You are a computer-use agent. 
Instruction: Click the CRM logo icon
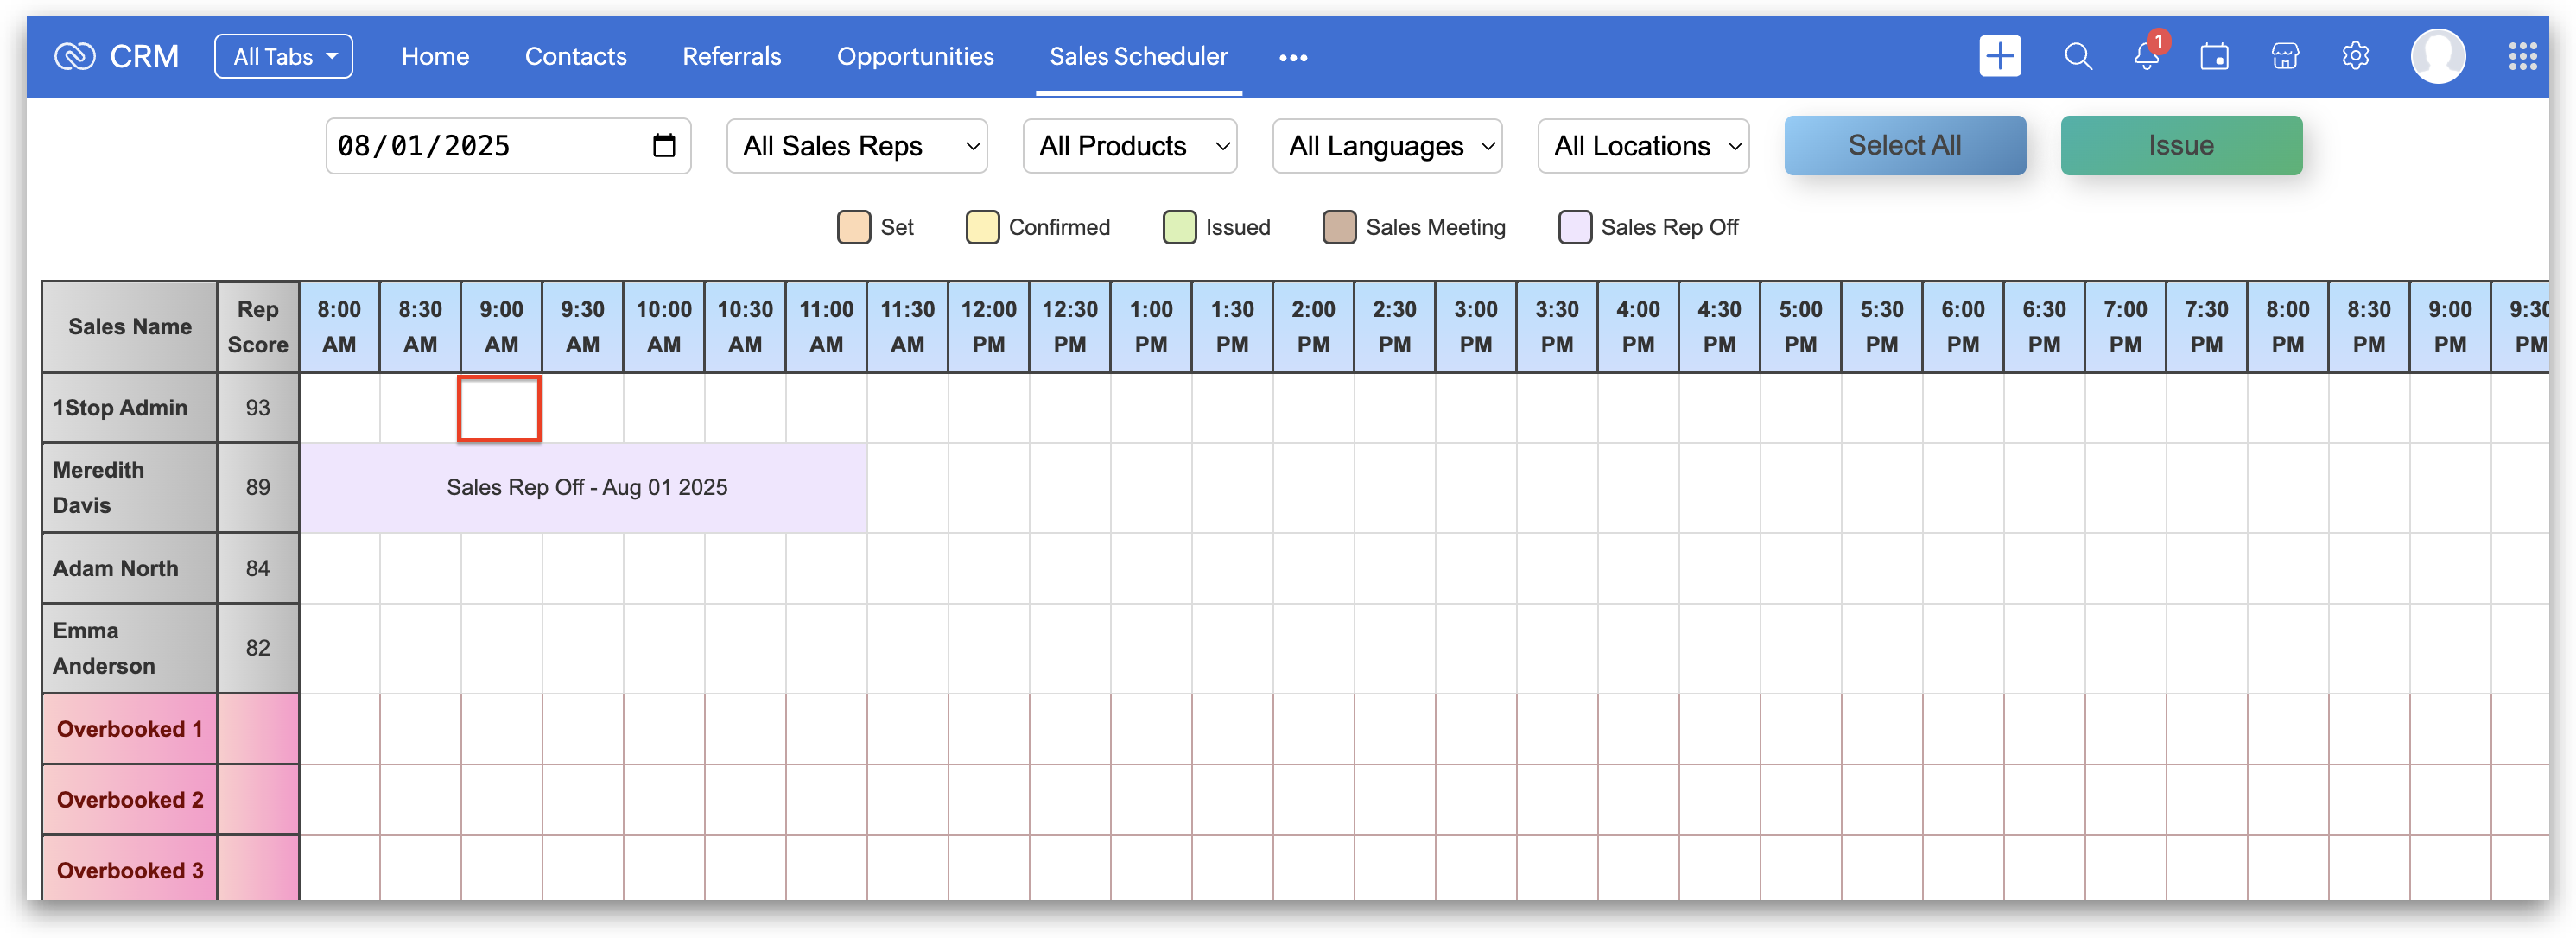tap(75, 56)
